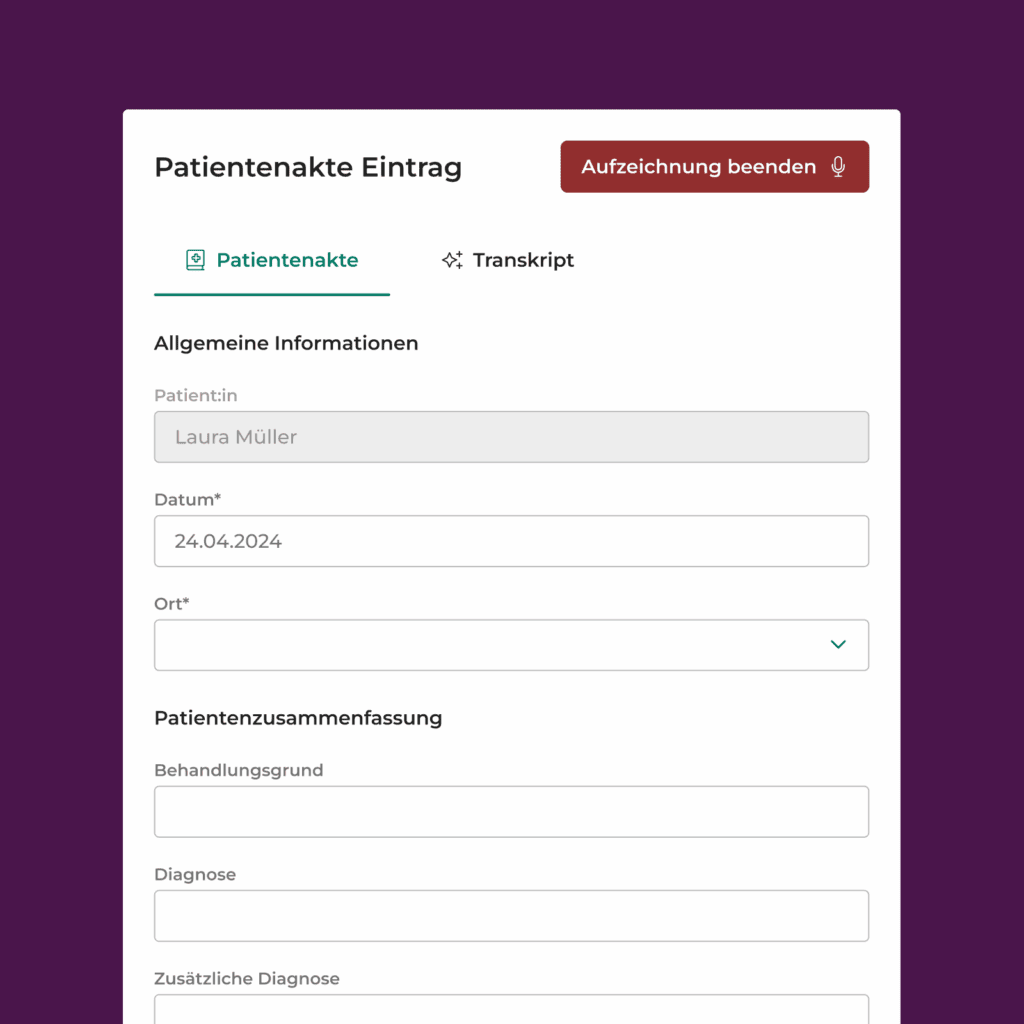
Task: Click the disabled Laura Müller patient field
Action: click(511, 437)
